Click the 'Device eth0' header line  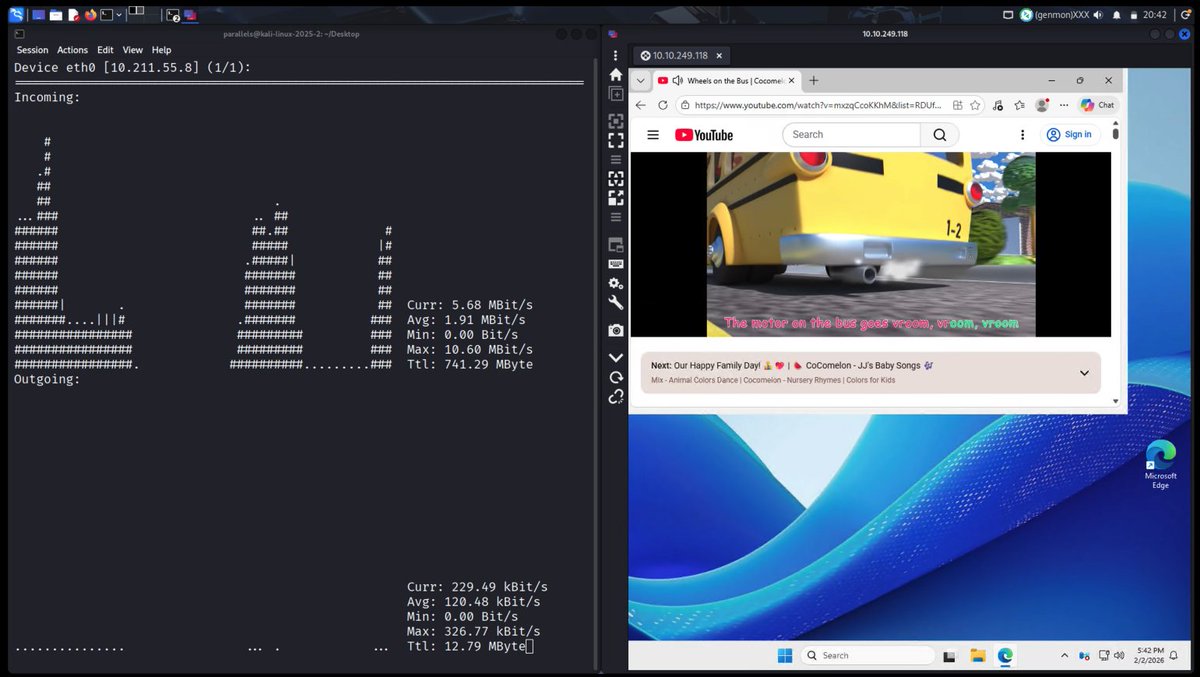point(132,67)
